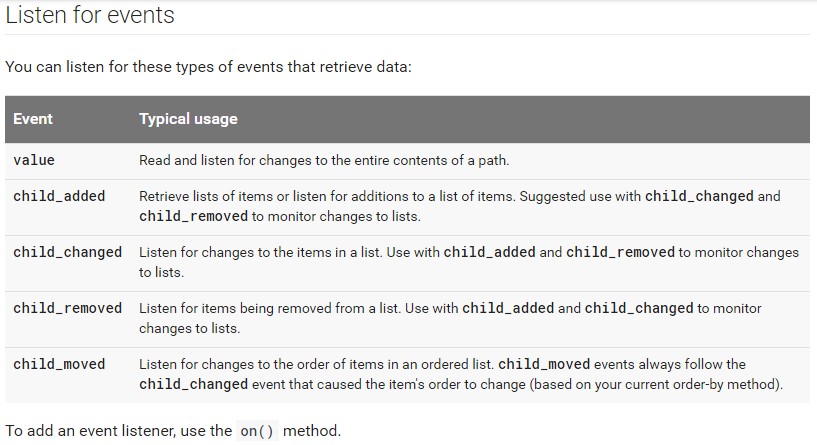Click the value row description text
This screenshot has width=817, height=445.
[324, 160]
